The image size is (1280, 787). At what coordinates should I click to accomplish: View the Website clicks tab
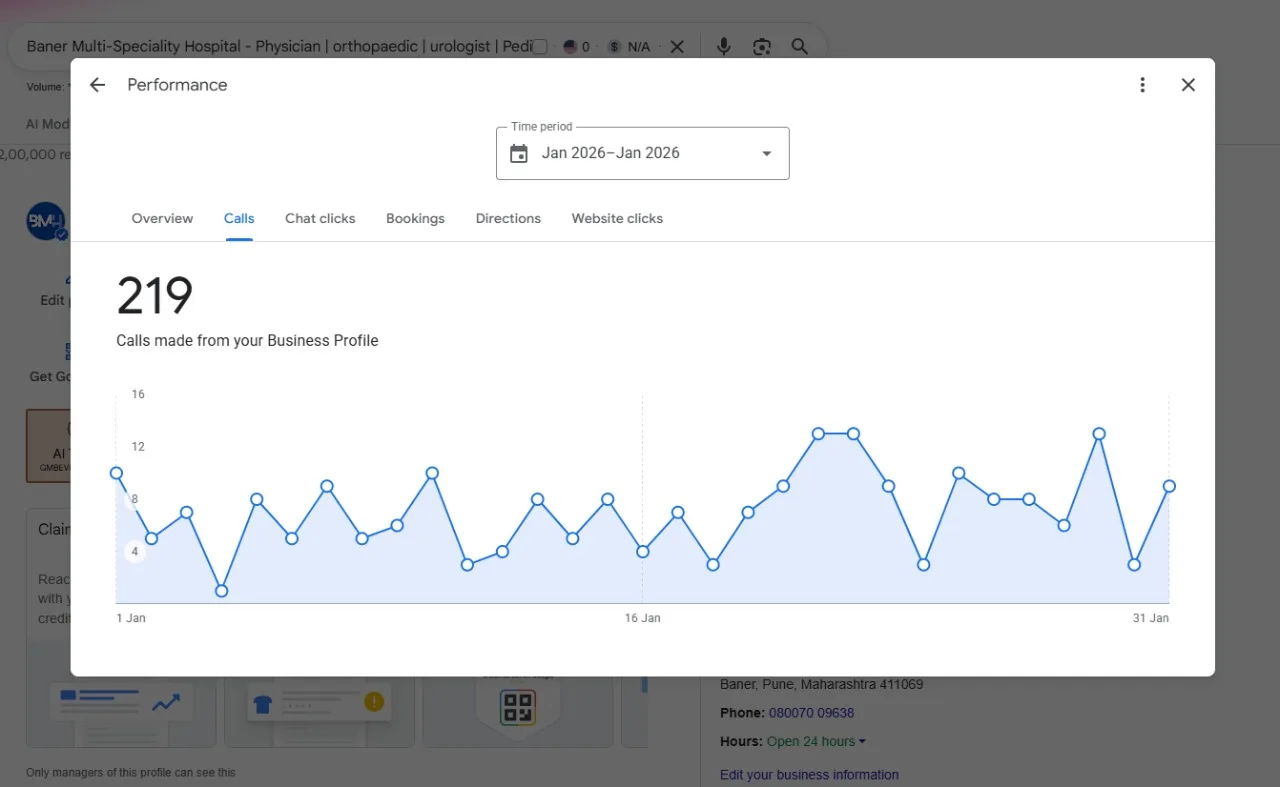pos(617,218)
